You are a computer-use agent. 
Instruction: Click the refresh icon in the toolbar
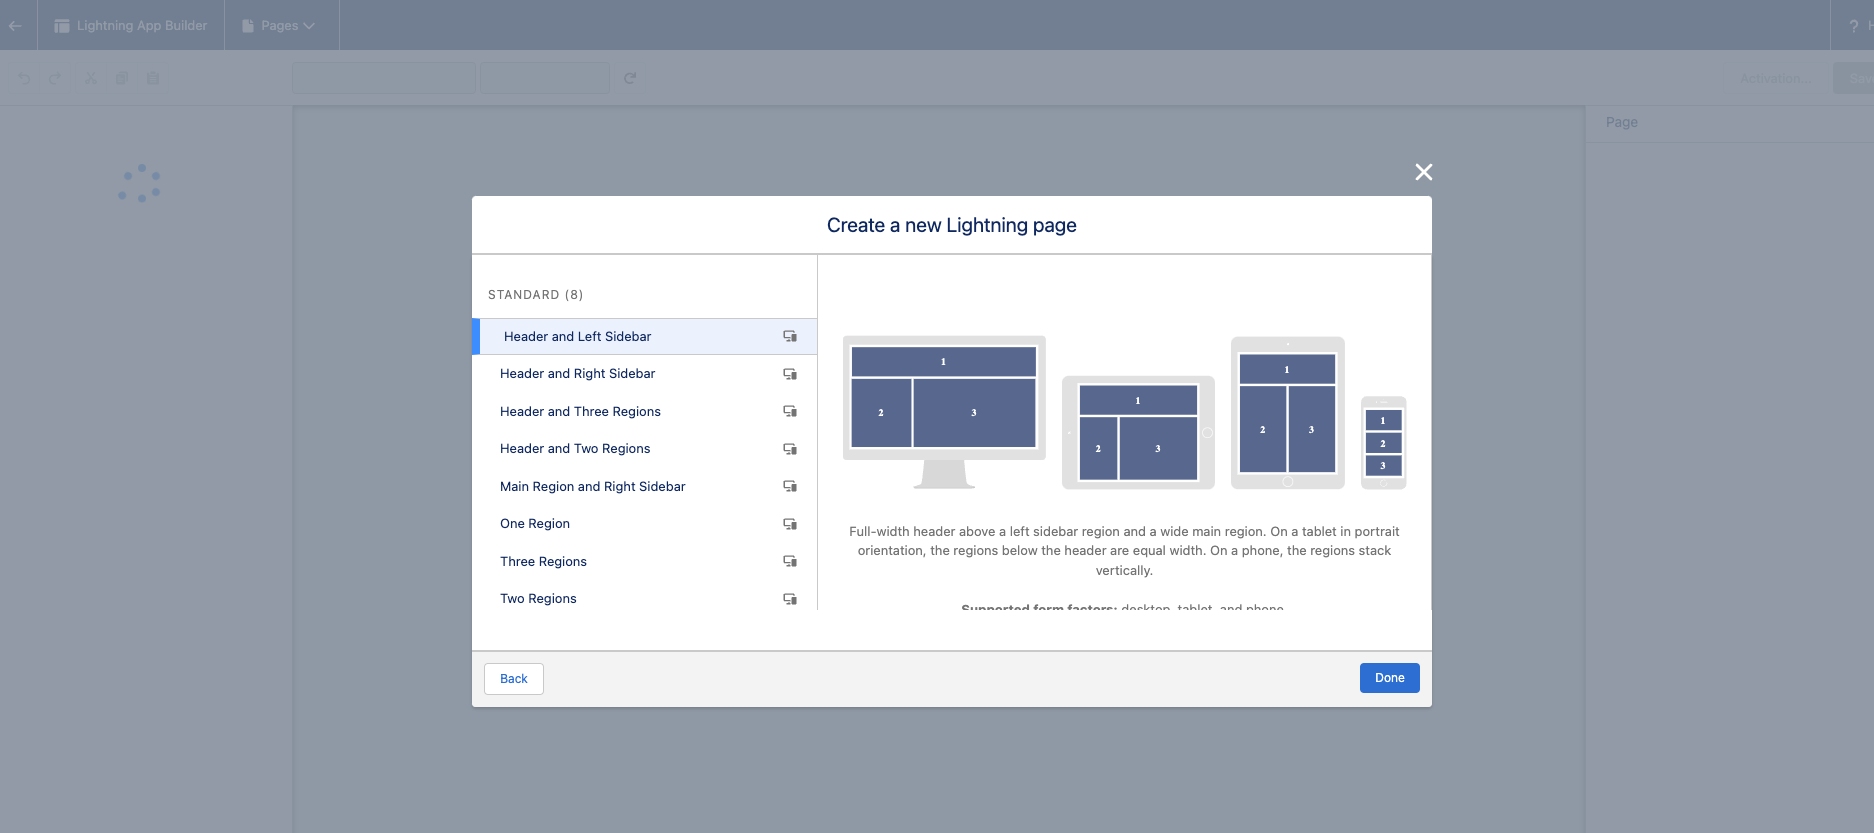[x=630, y=78]
